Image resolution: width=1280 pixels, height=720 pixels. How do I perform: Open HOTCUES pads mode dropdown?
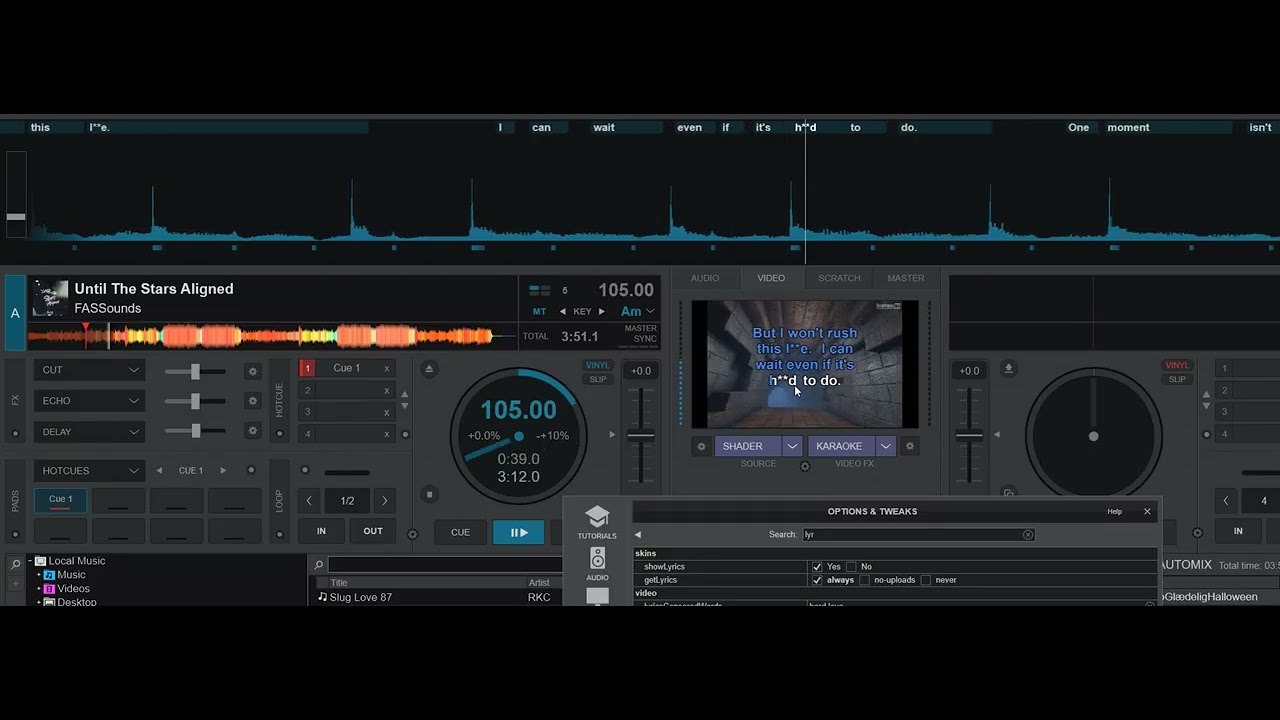(x=90, y=471)
